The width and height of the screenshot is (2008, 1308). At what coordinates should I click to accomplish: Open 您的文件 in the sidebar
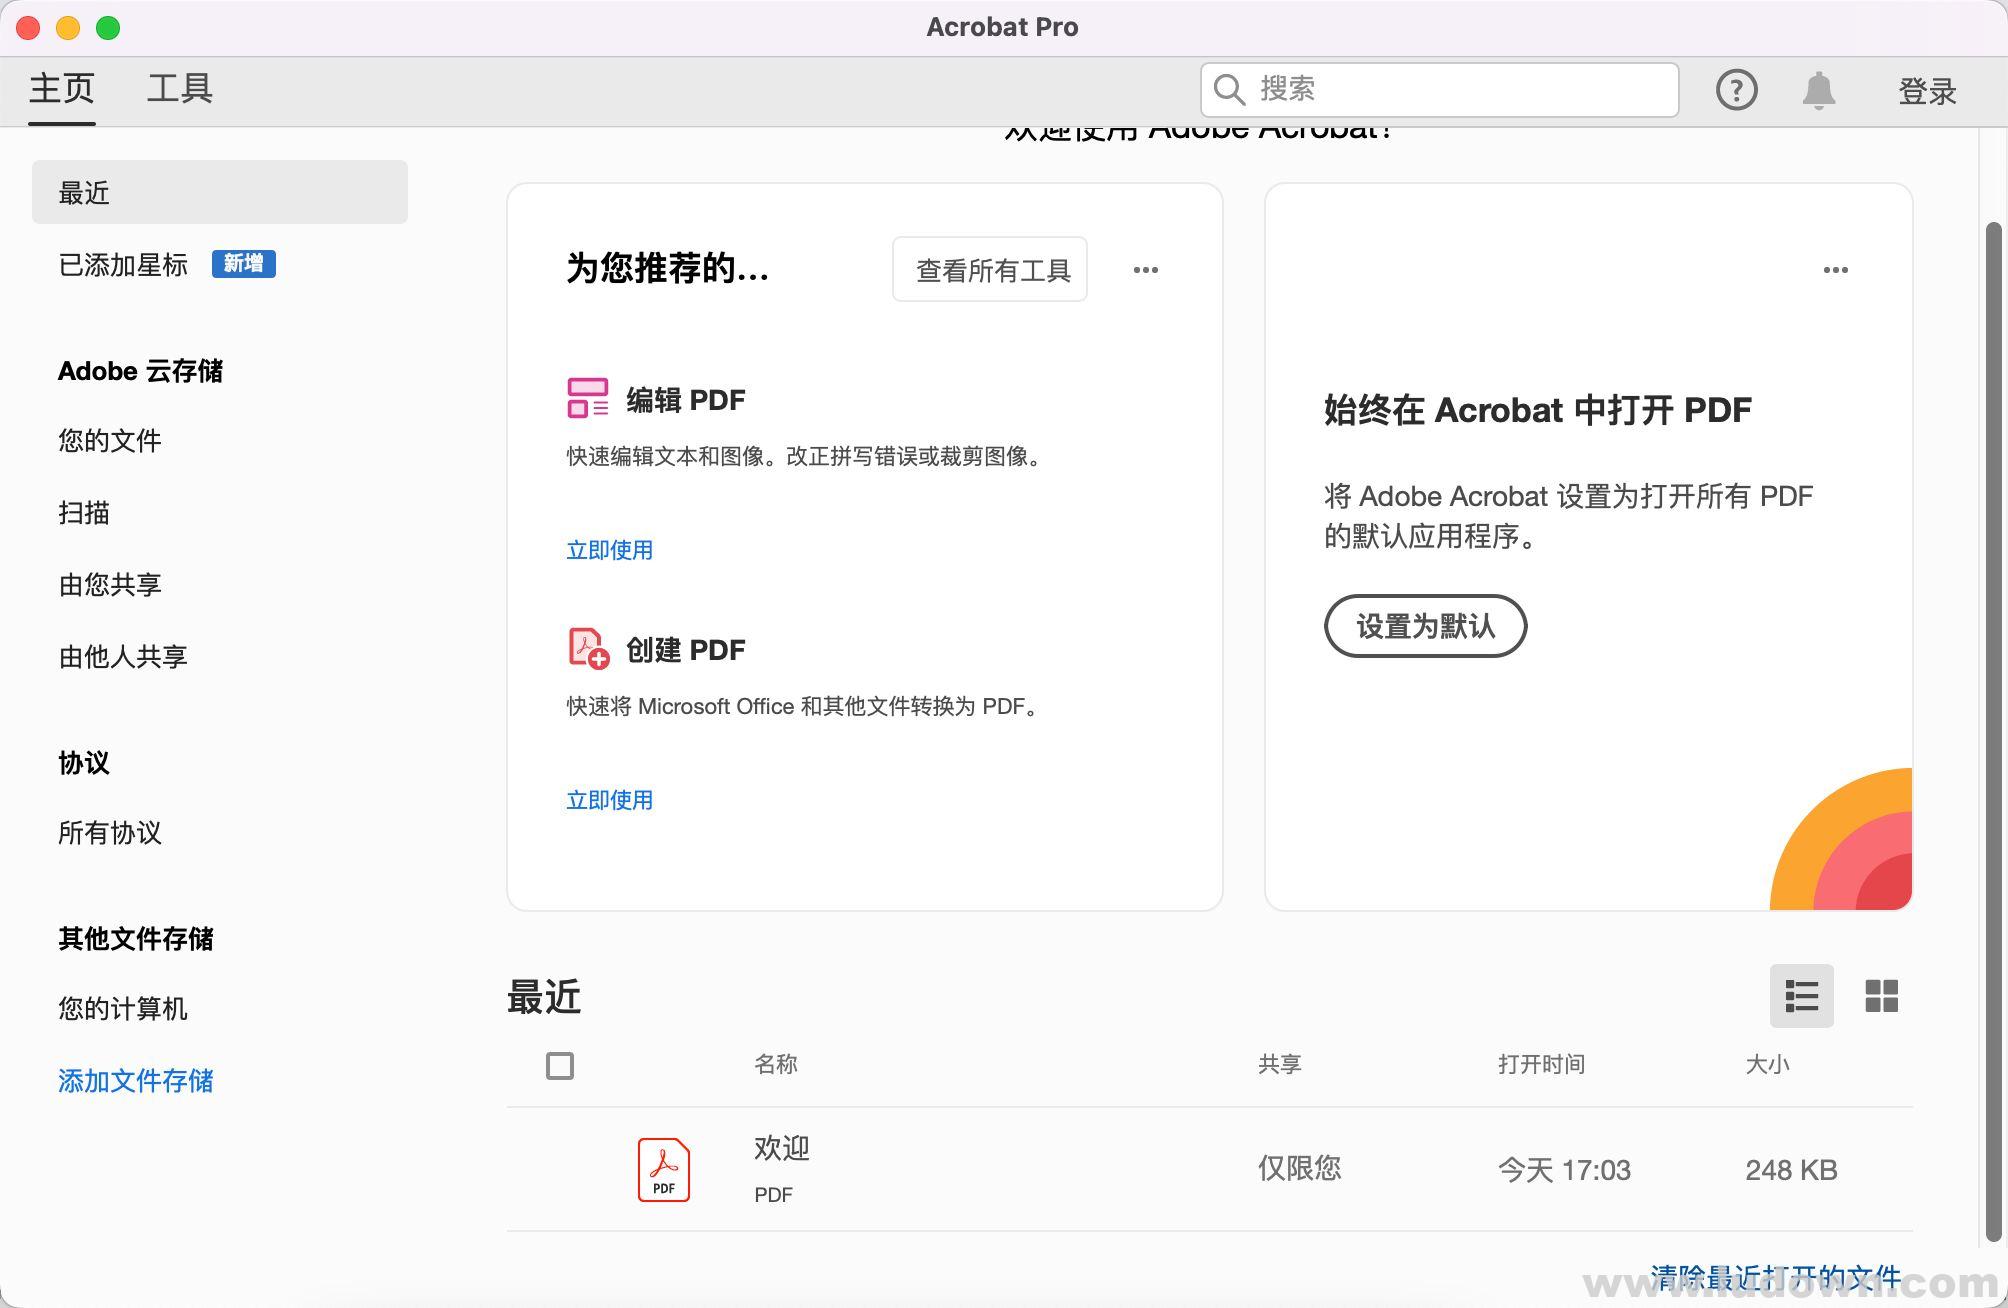click(110, 441)
